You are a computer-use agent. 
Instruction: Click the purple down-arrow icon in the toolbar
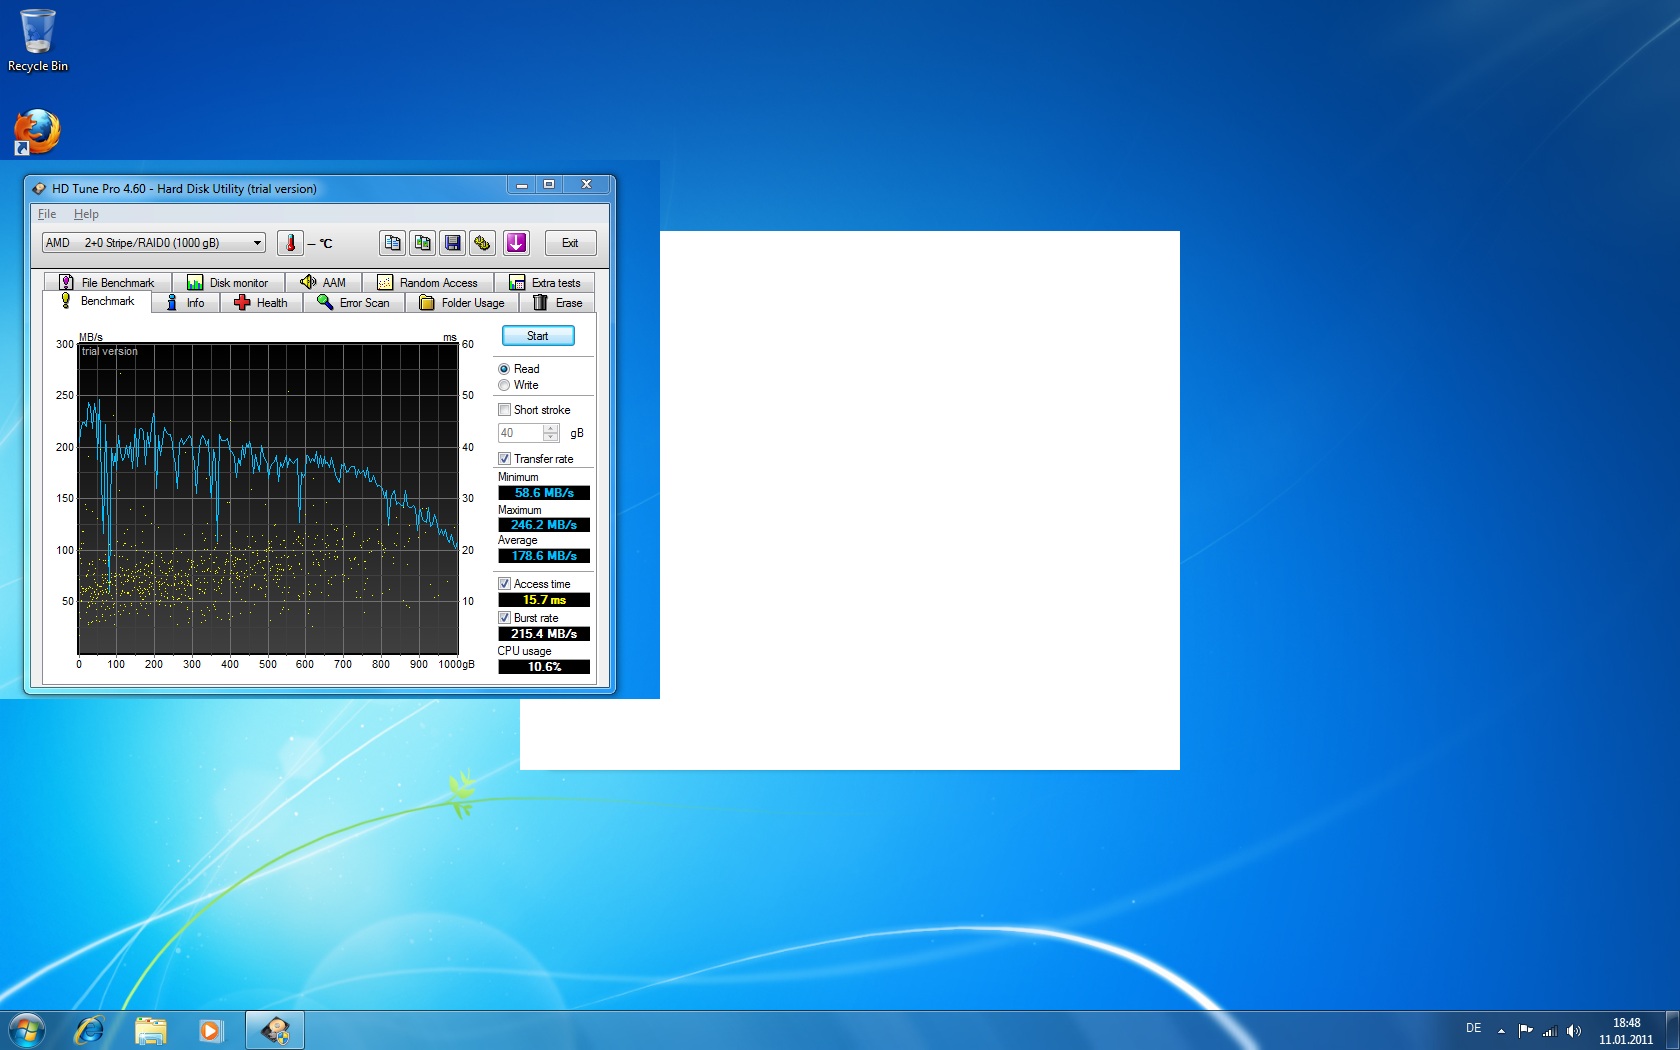pyautogui.click(x=516, y=243)
